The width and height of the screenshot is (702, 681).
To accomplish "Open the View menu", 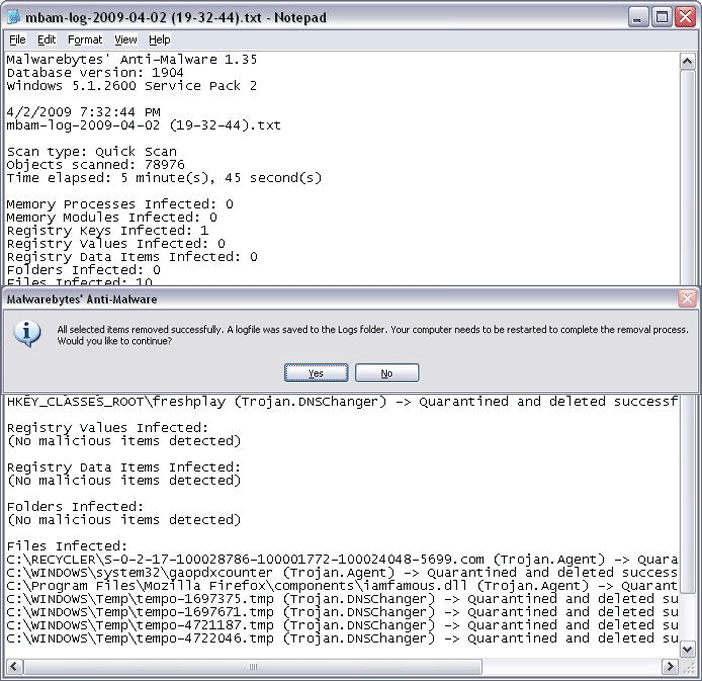I will (x=125, y=40).
